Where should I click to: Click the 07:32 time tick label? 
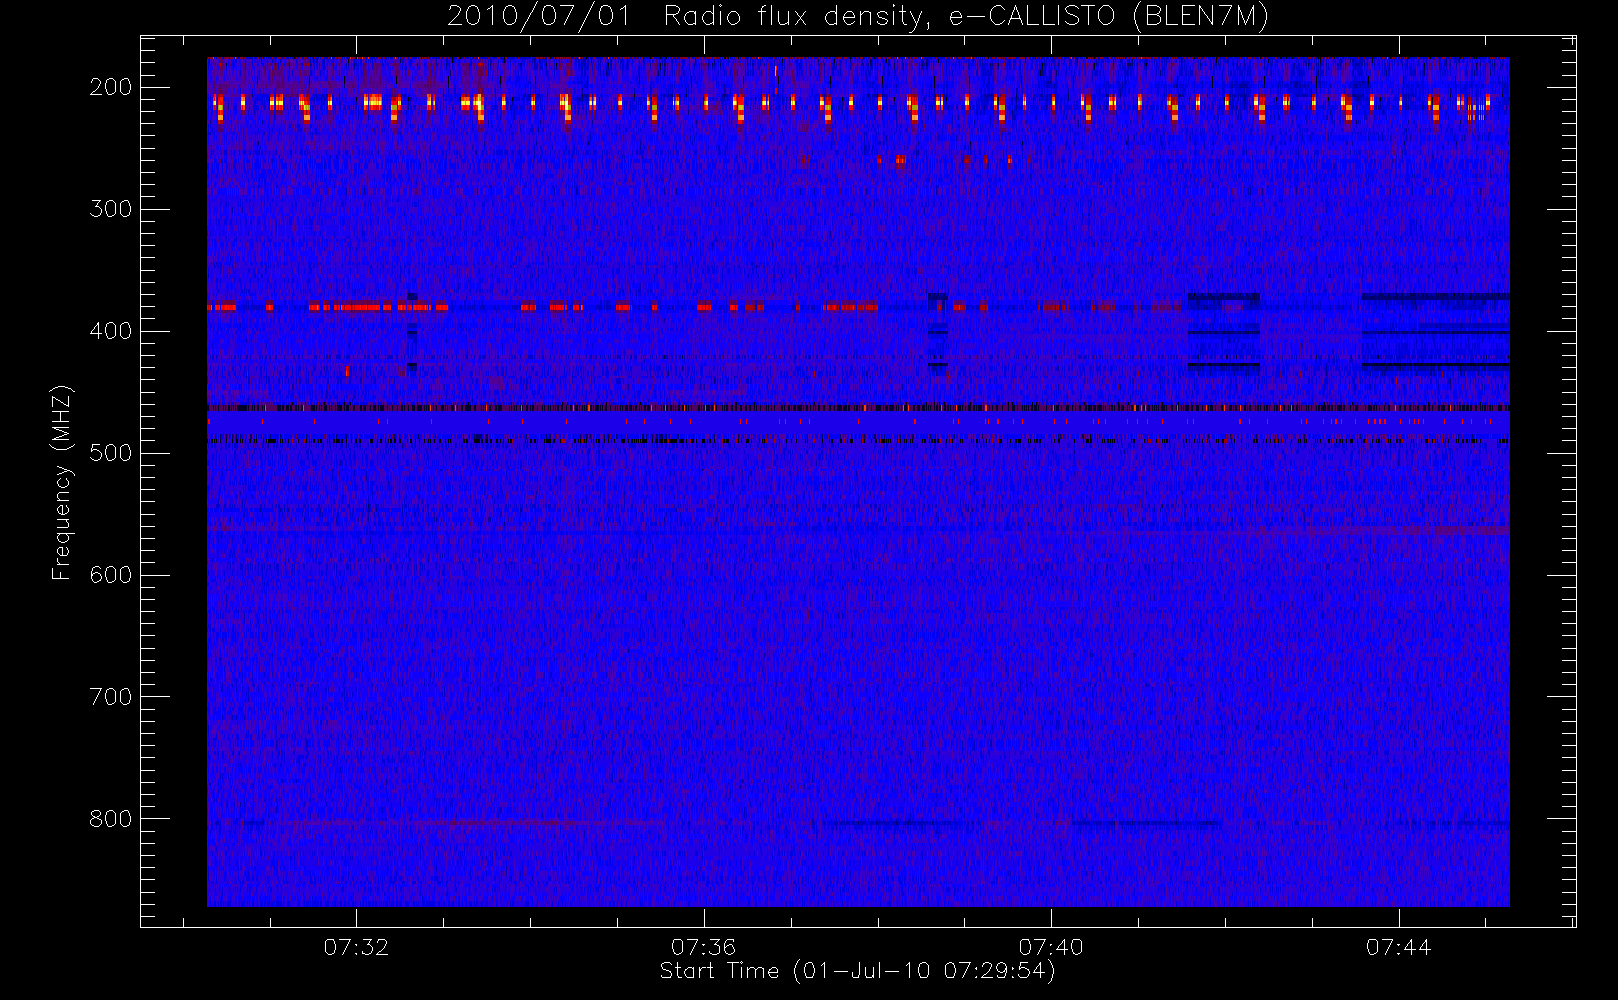[x=356, y=947]
